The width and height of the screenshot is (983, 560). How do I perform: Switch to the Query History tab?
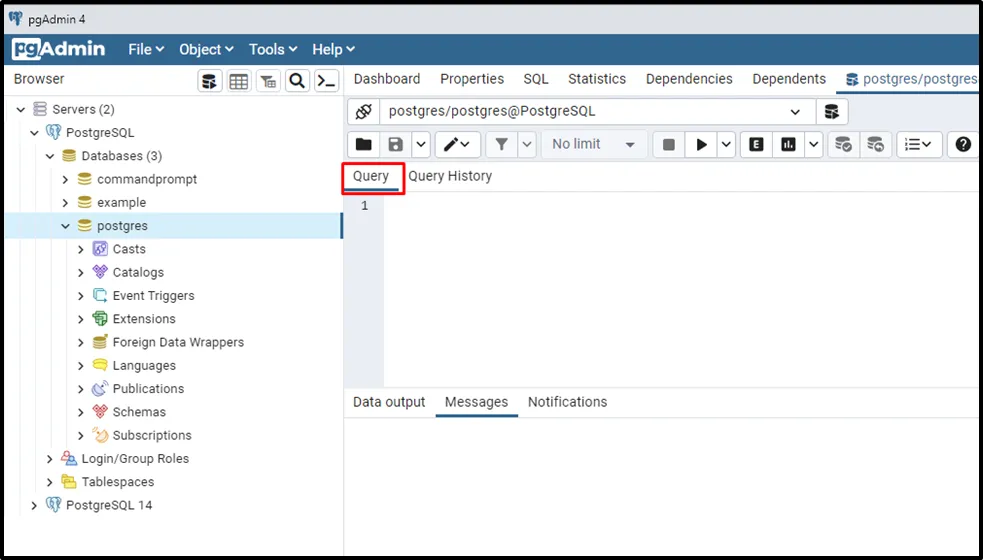click(450, 176)
